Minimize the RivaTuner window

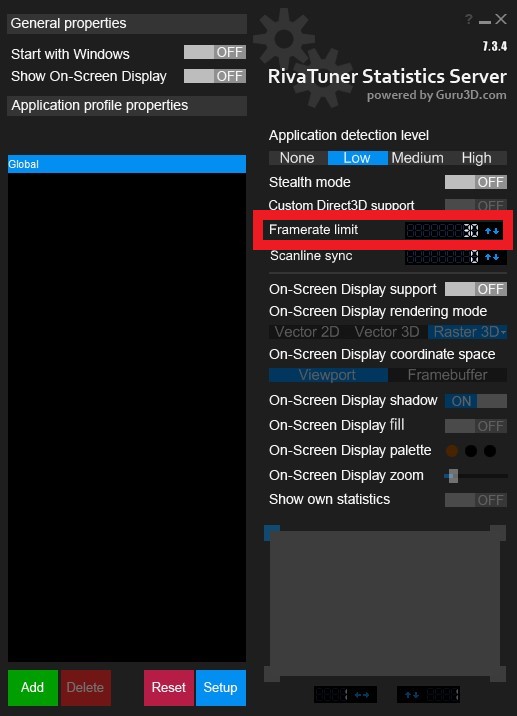[485, 22]
